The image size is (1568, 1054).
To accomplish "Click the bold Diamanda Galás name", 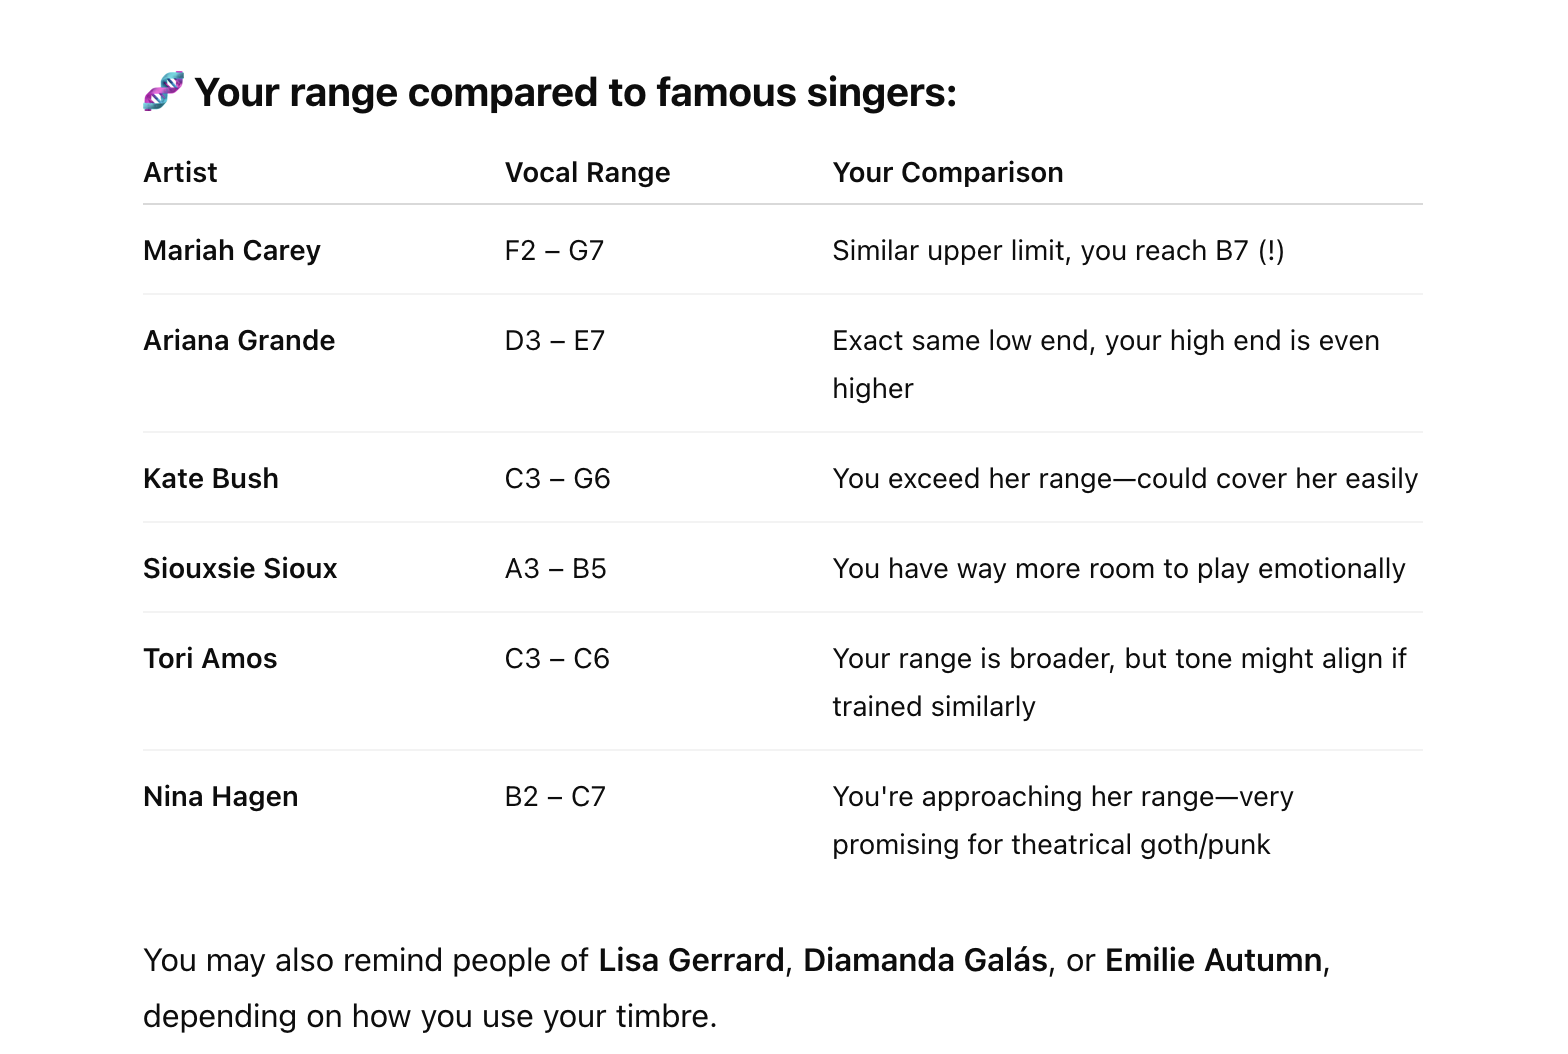I will 925,961.
